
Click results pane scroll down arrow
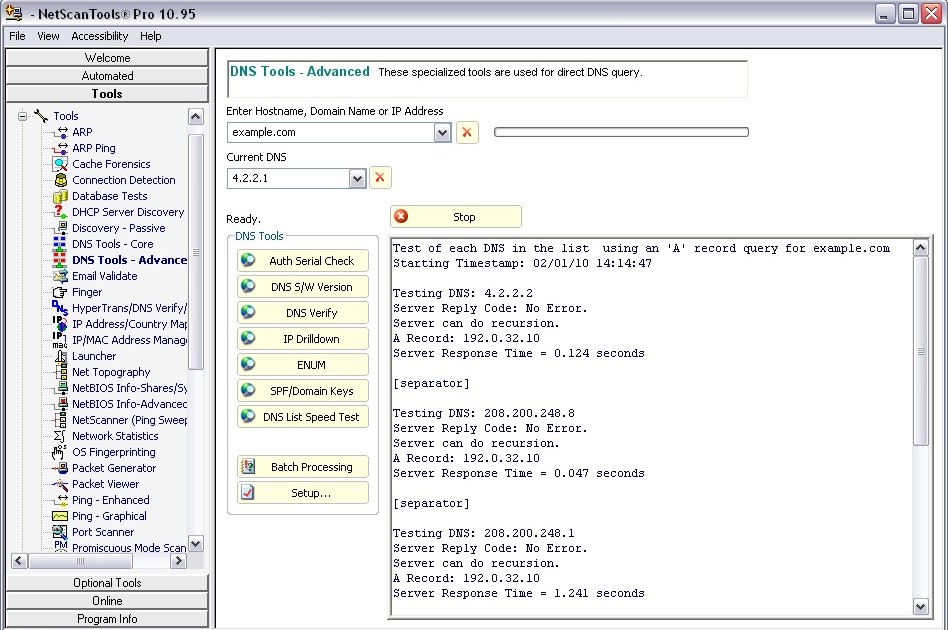tap(921, 606)
